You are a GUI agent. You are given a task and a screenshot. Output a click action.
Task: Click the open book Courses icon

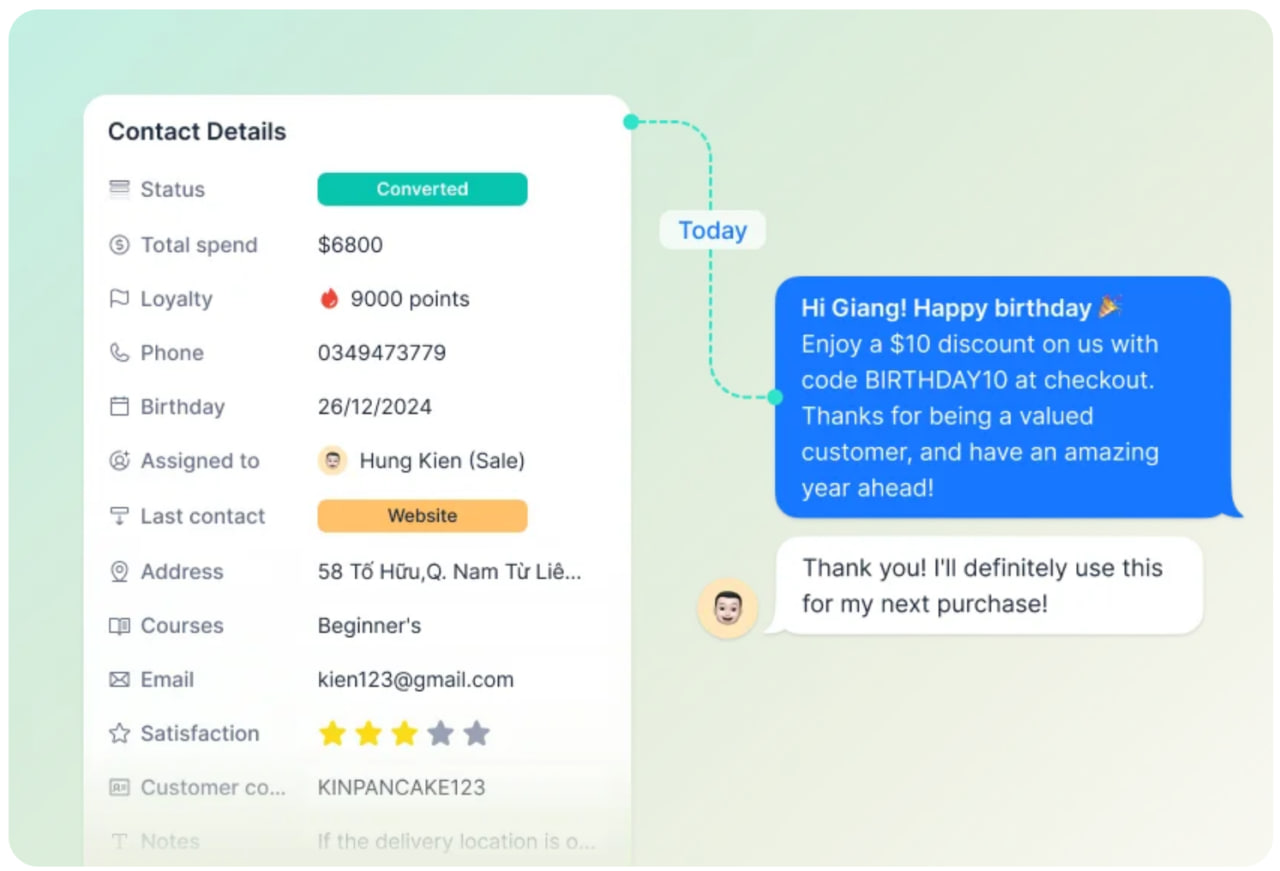pos(119,626)
